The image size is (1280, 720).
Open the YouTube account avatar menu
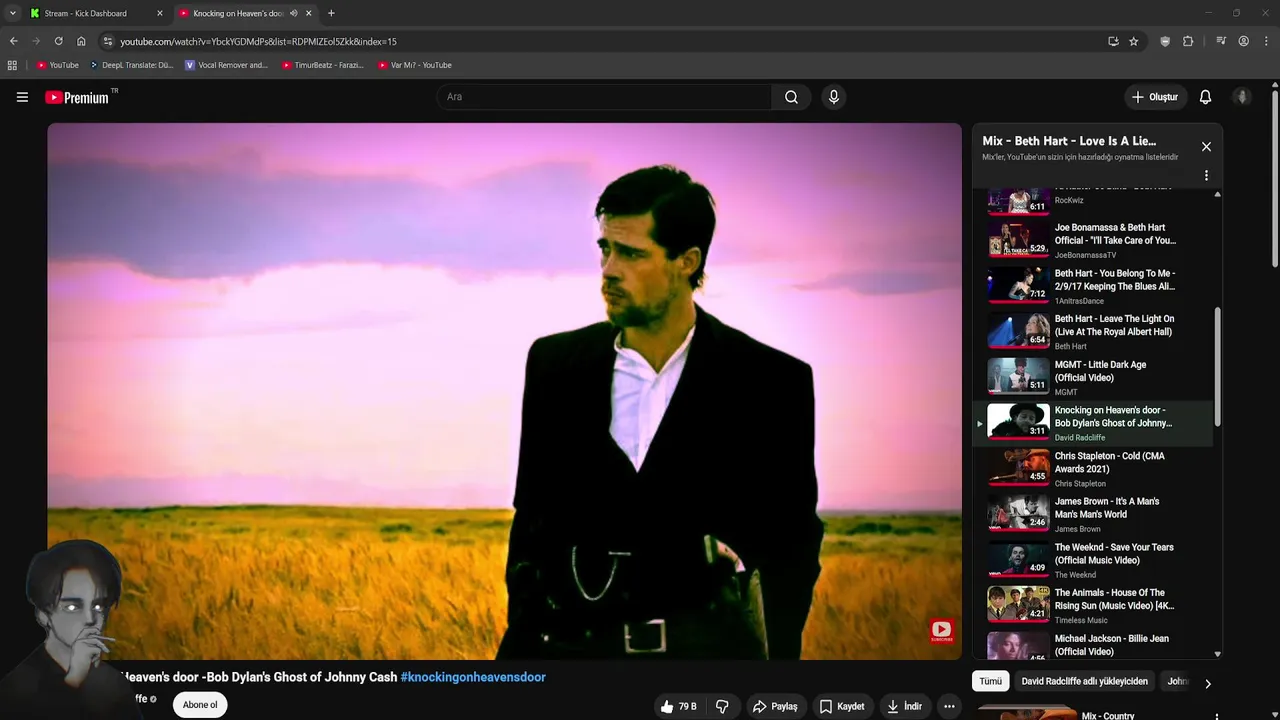1242,97
